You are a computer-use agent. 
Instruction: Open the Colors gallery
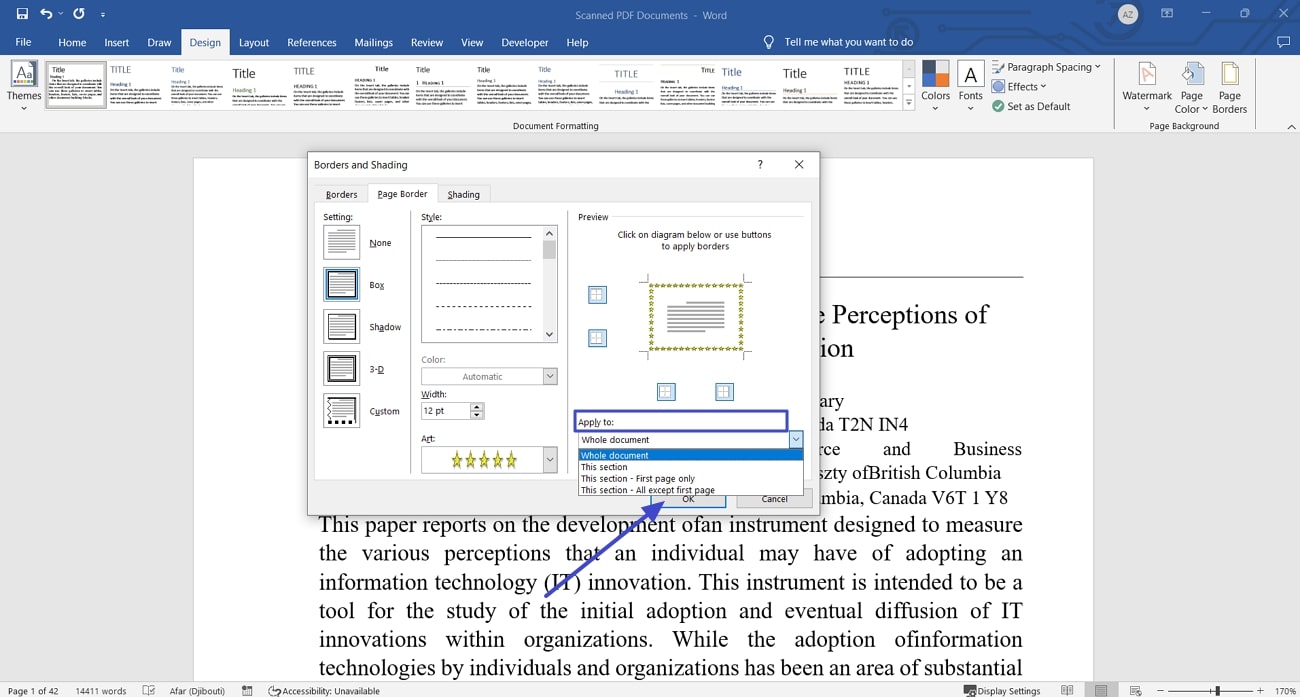(935, 85)
